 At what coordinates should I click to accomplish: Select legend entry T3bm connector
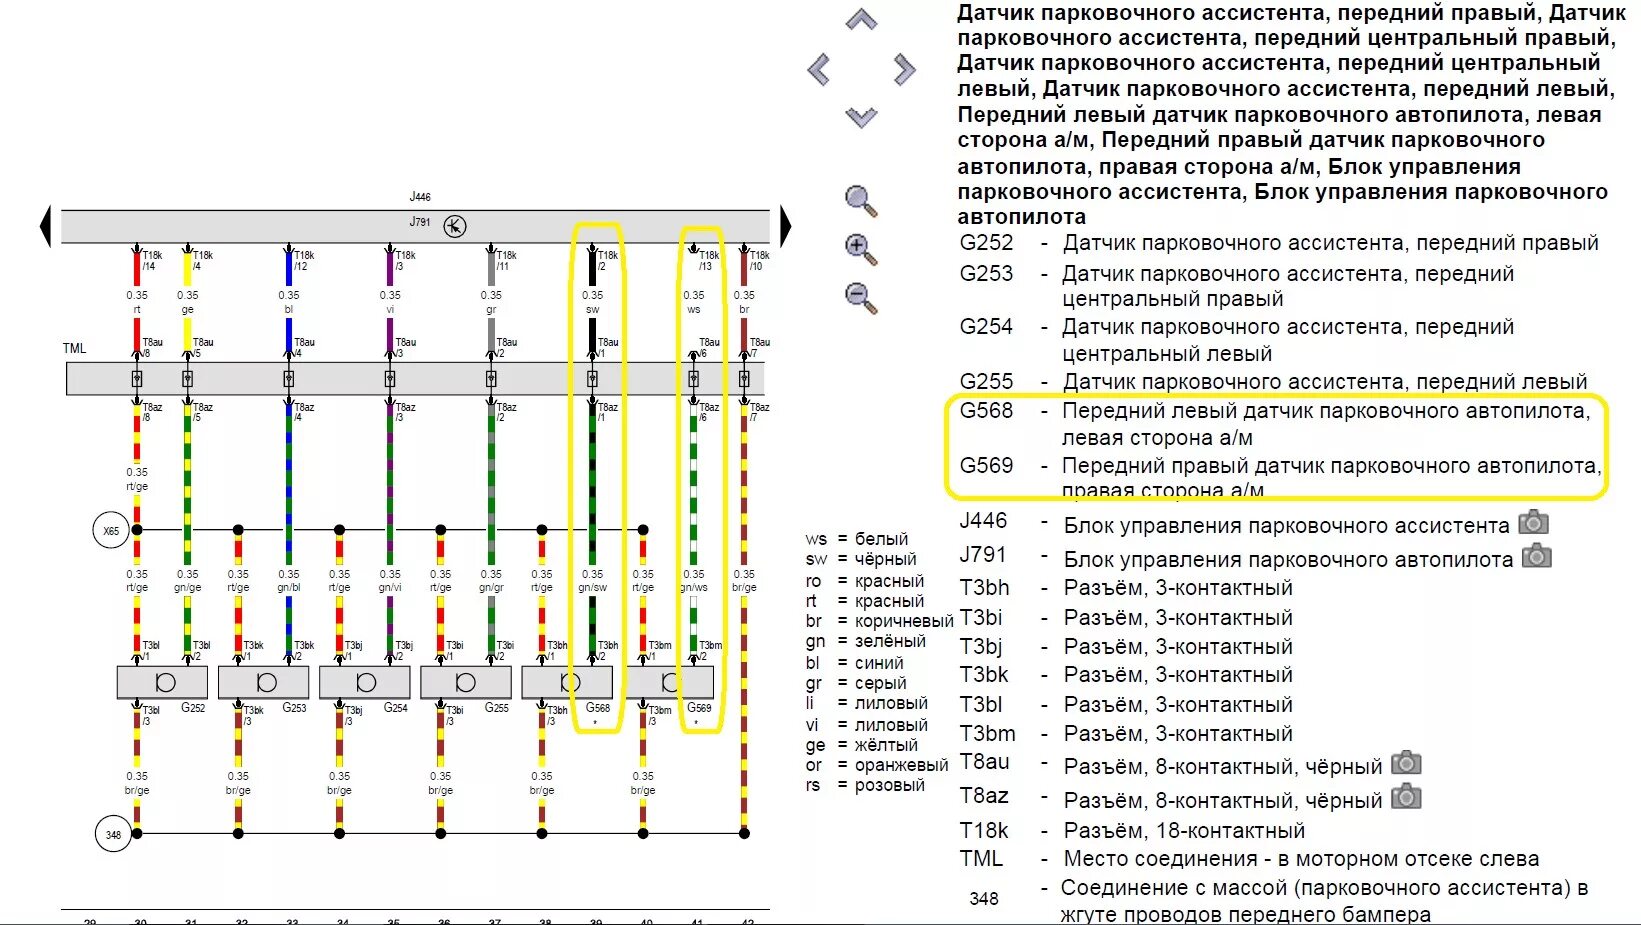1126,734
